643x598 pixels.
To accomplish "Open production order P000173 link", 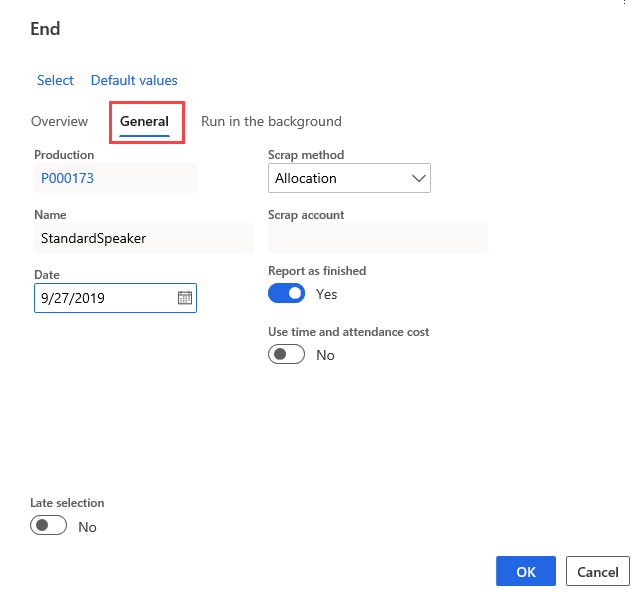I will 68,178.
